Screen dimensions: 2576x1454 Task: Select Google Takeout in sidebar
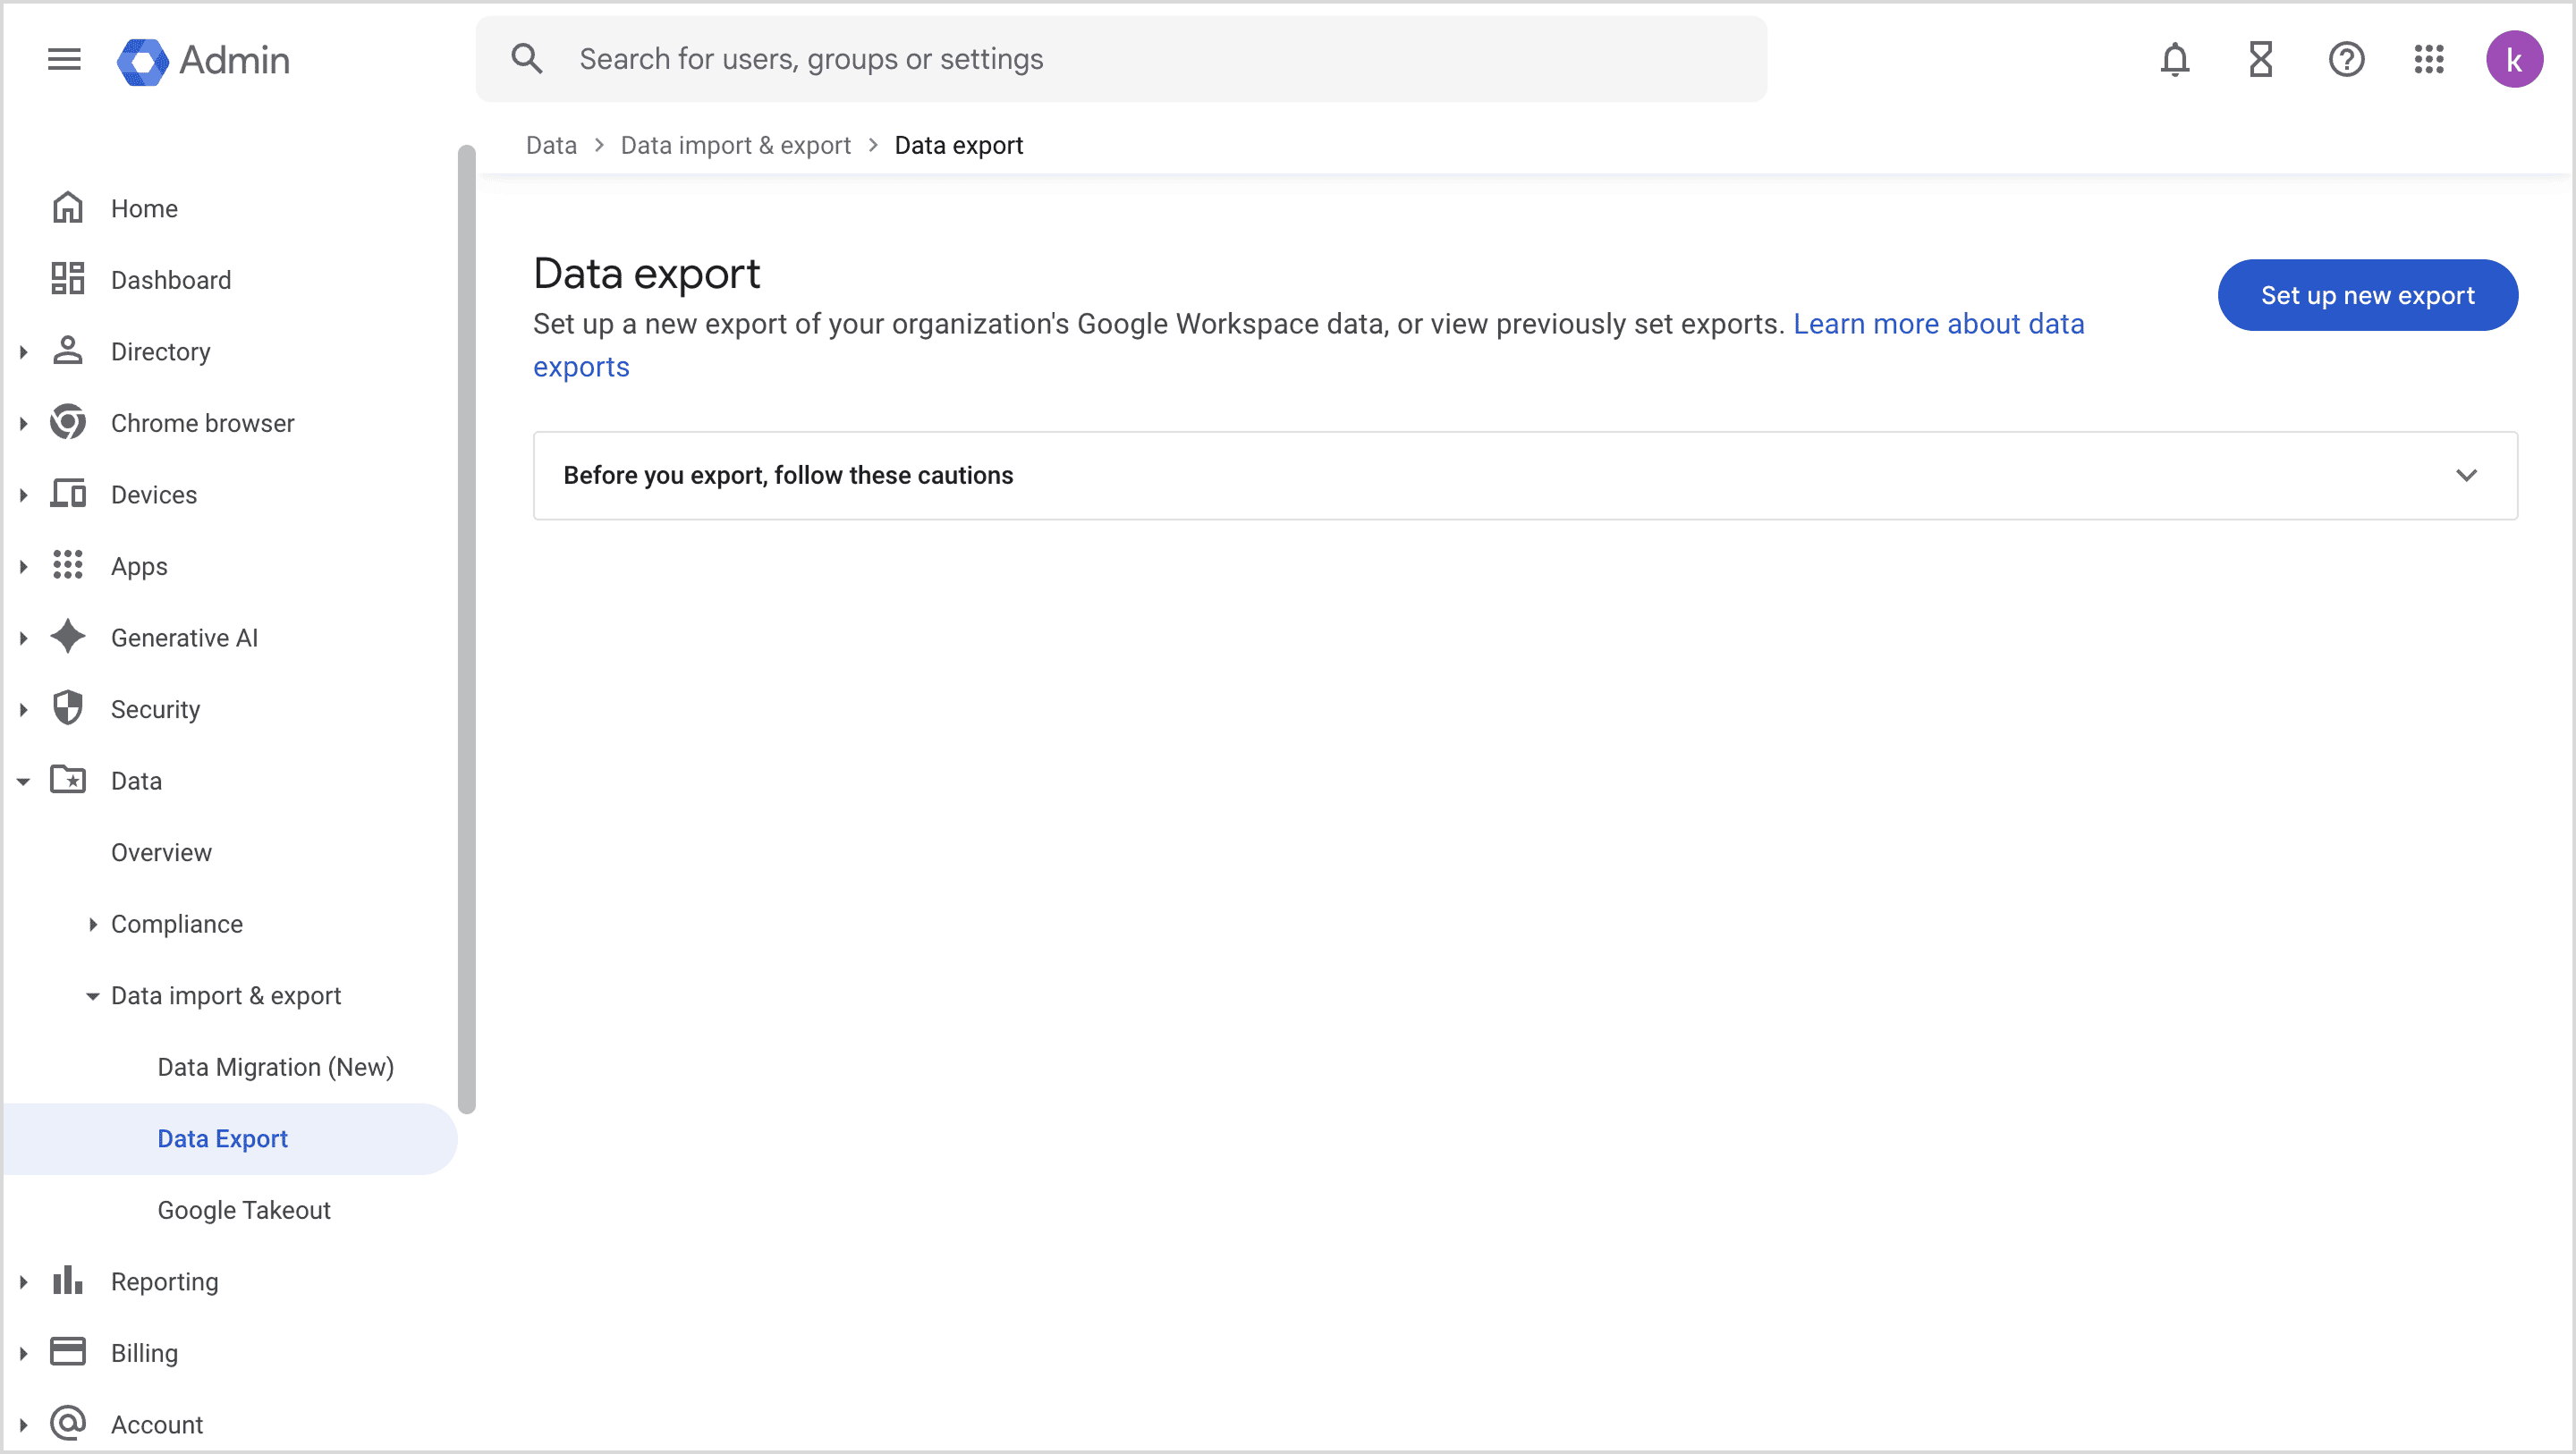coord(243,1210)
